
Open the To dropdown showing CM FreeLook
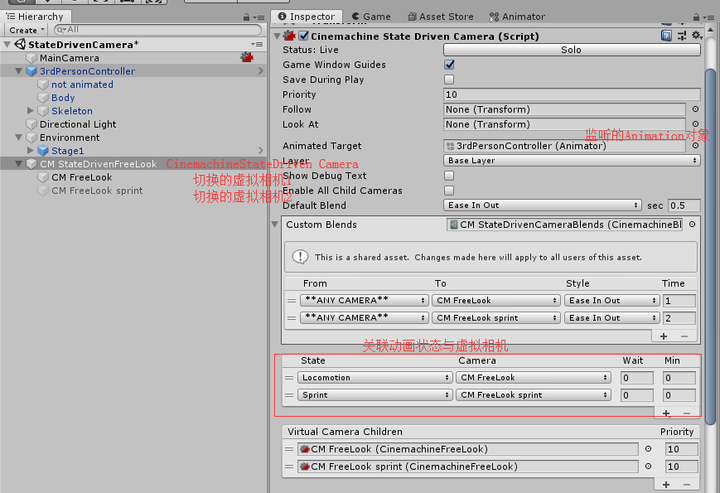tap(496, 300)
